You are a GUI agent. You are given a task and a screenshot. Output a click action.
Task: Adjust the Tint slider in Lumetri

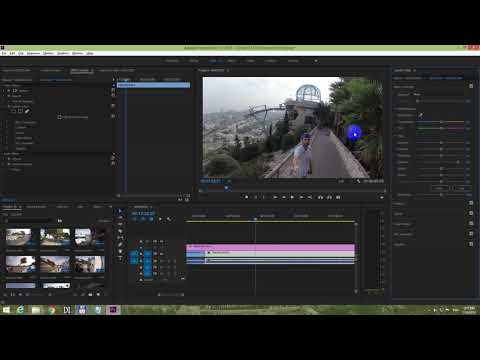[440, 128]
